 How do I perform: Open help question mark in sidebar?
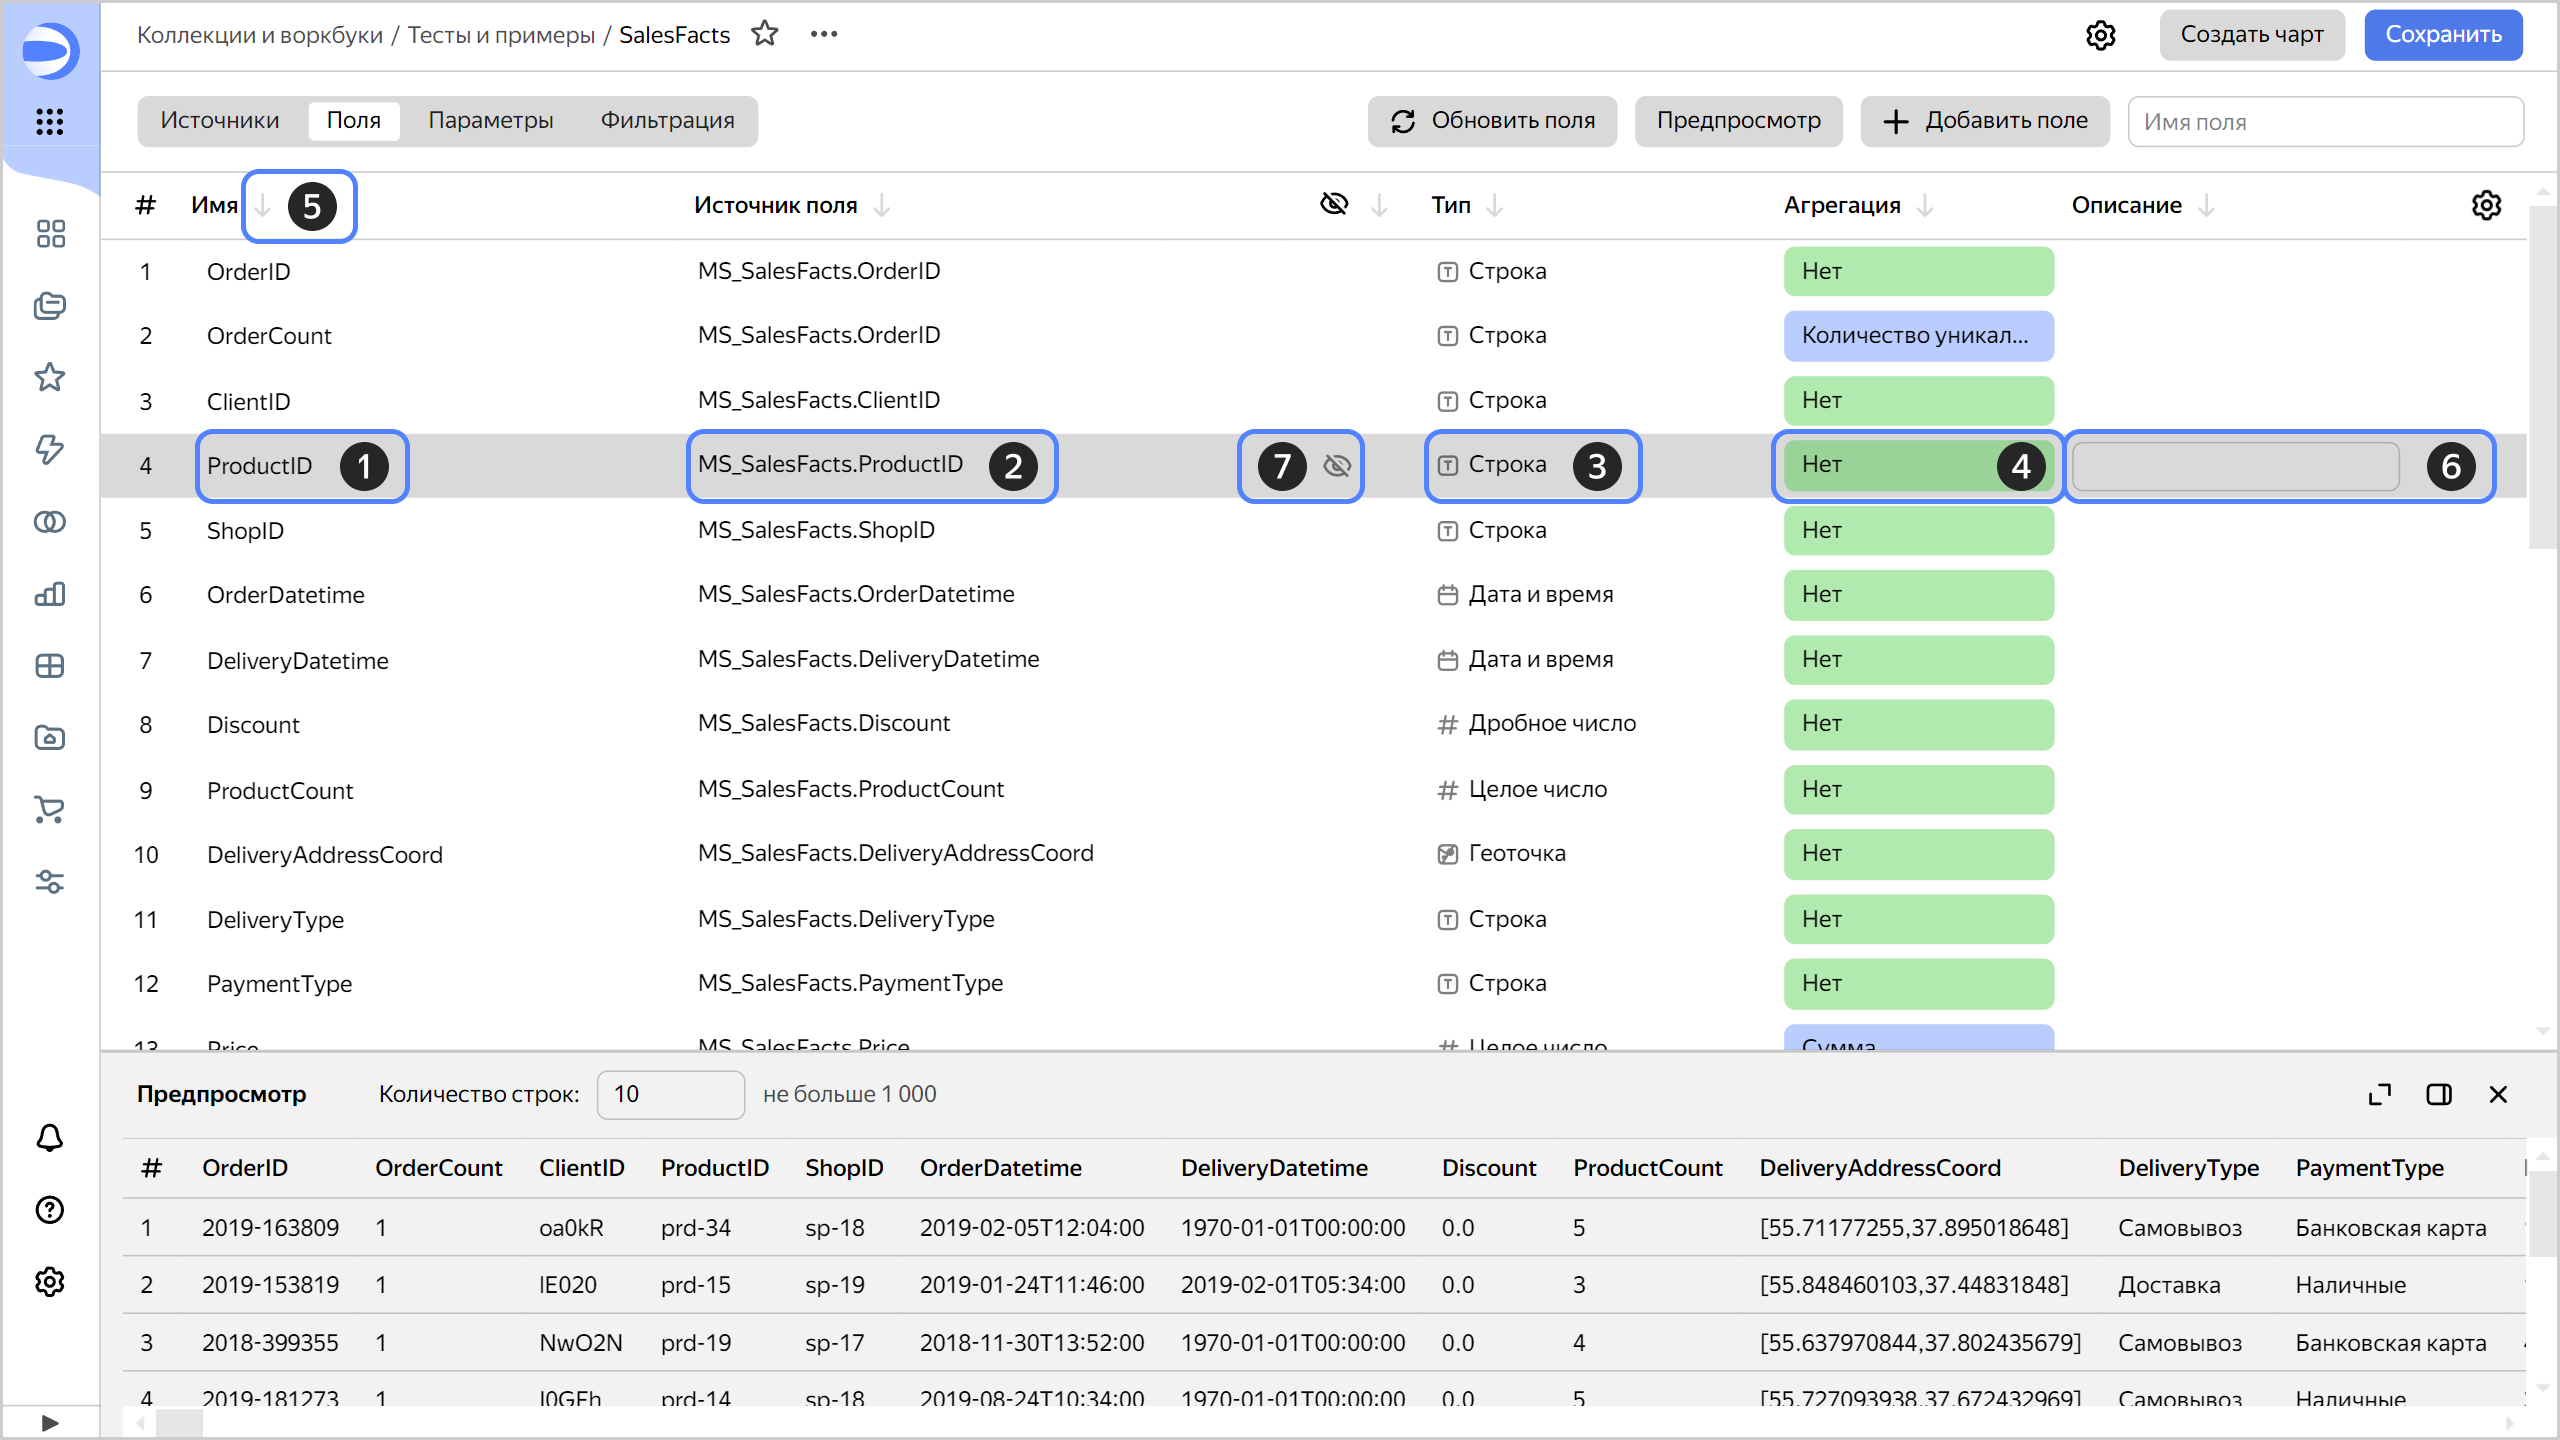pos(50,1210)
